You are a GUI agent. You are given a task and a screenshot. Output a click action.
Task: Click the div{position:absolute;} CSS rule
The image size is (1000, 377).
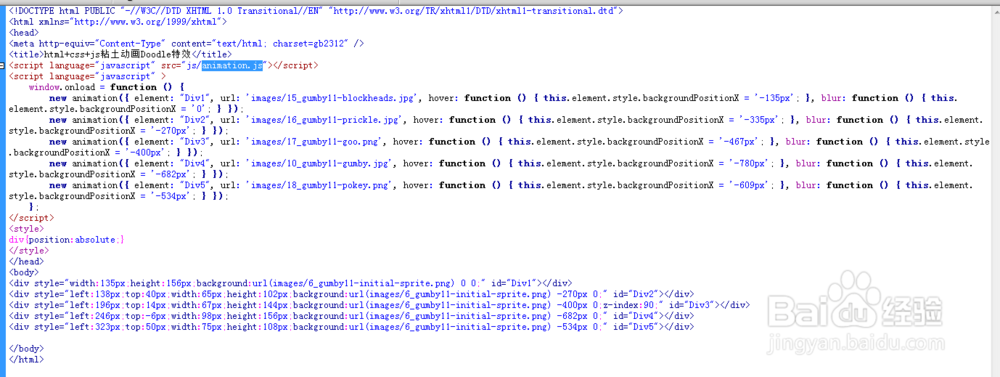point(66,239)
